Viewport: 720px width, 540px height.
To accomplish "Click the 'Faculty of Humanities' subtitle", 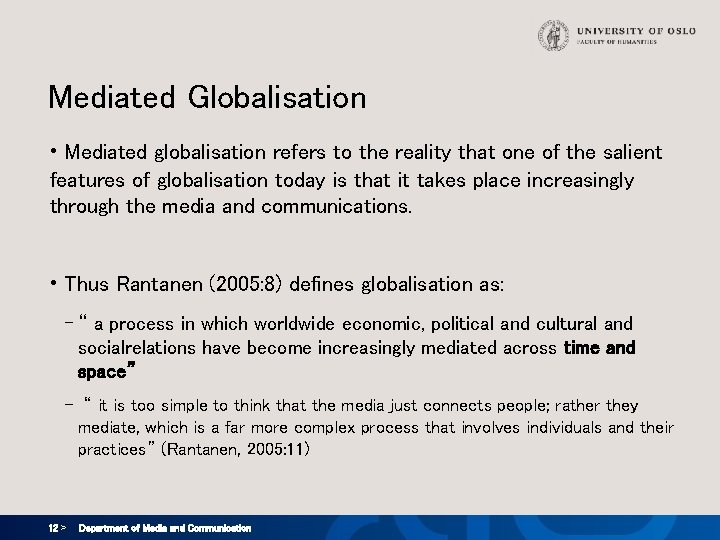I will [x=617, y=42].
